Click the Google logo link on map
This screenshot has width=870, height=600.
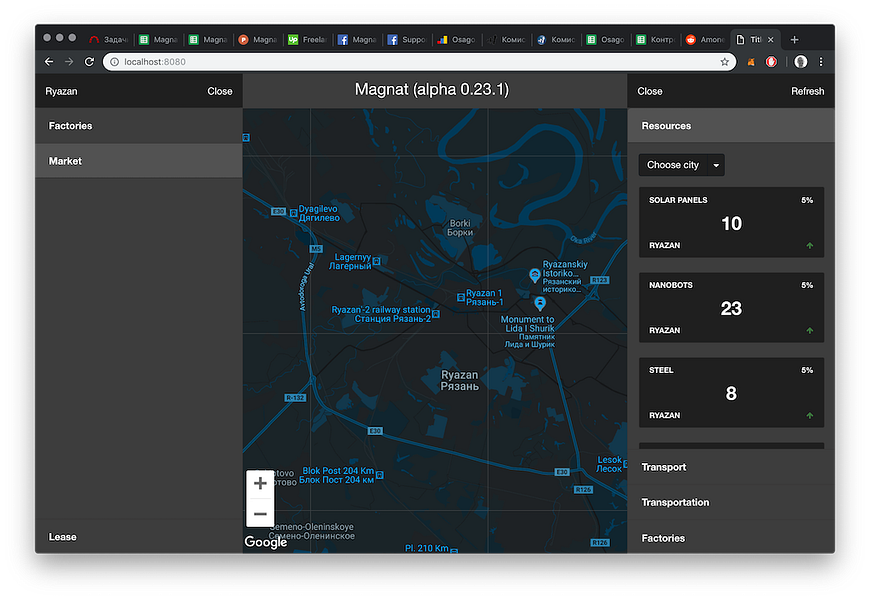click(265, 542)
